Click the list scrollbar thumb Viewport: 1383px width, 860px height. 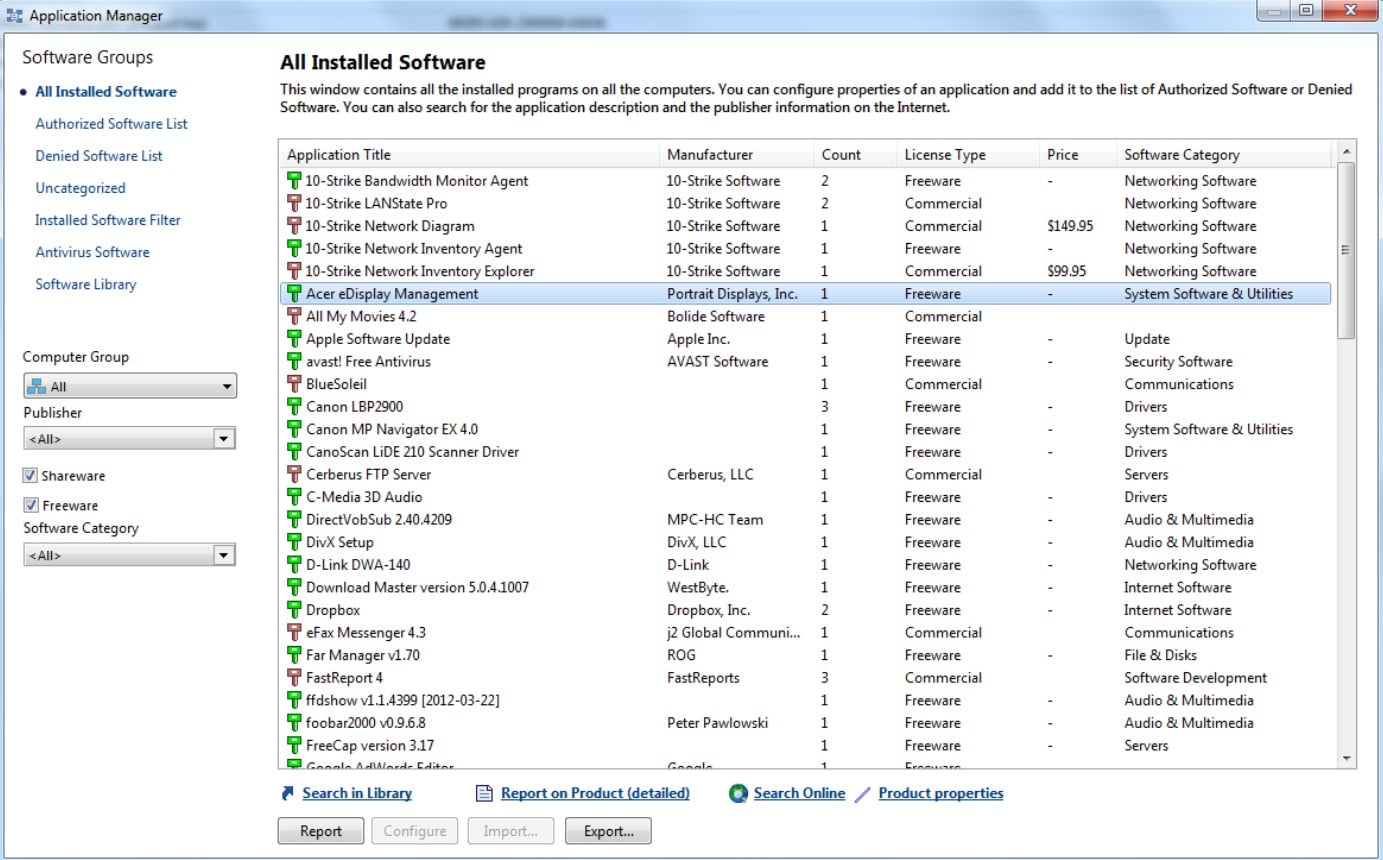coord(1345,251)
